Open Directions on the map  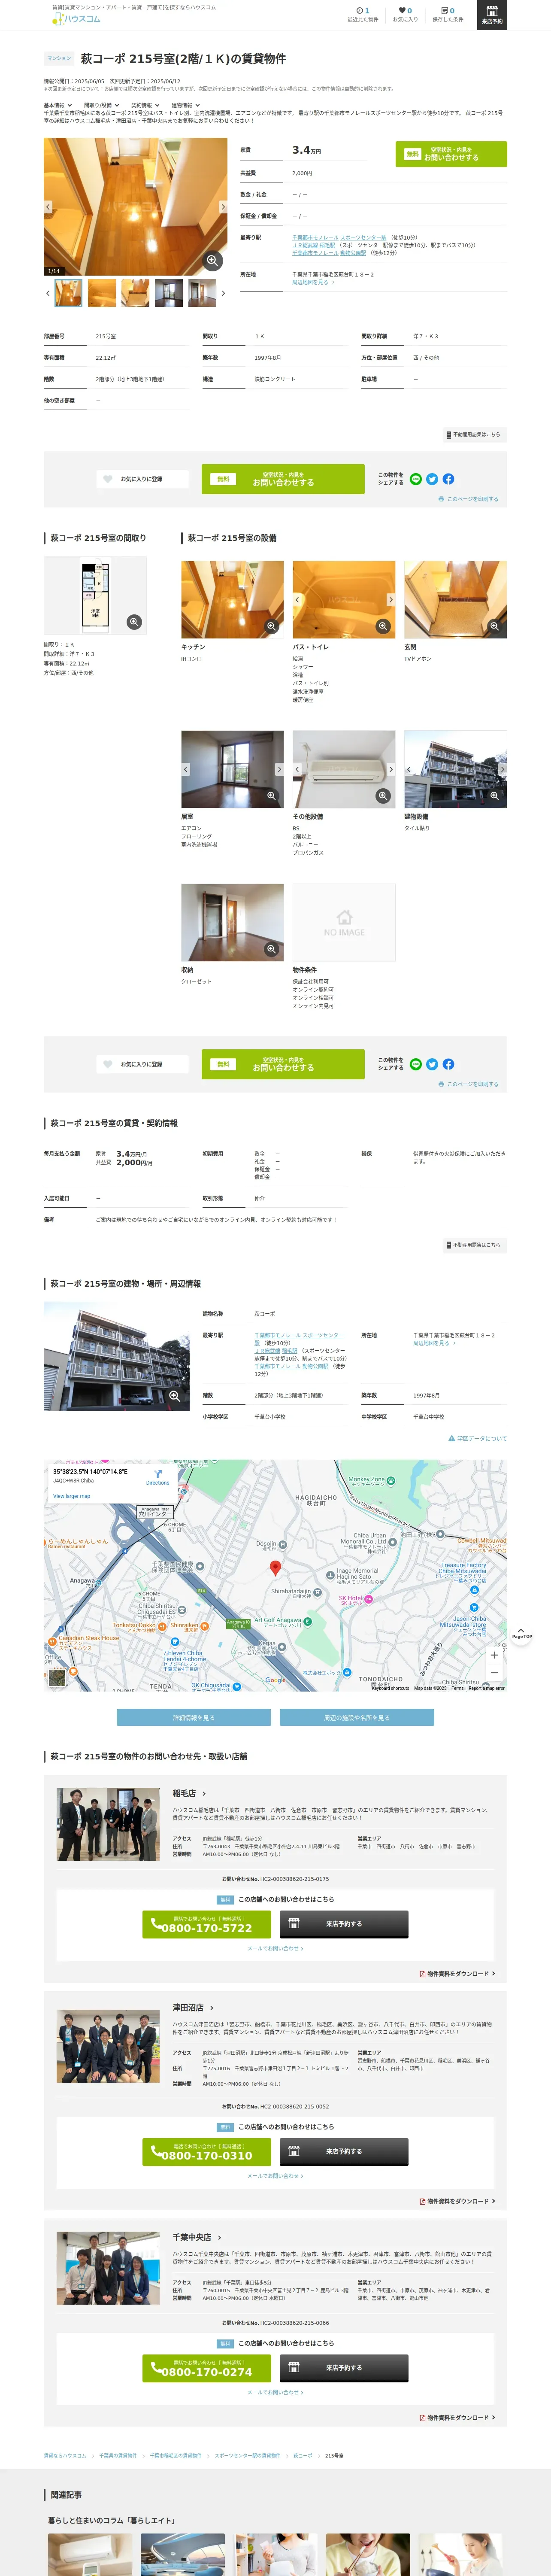point(158,1477)
